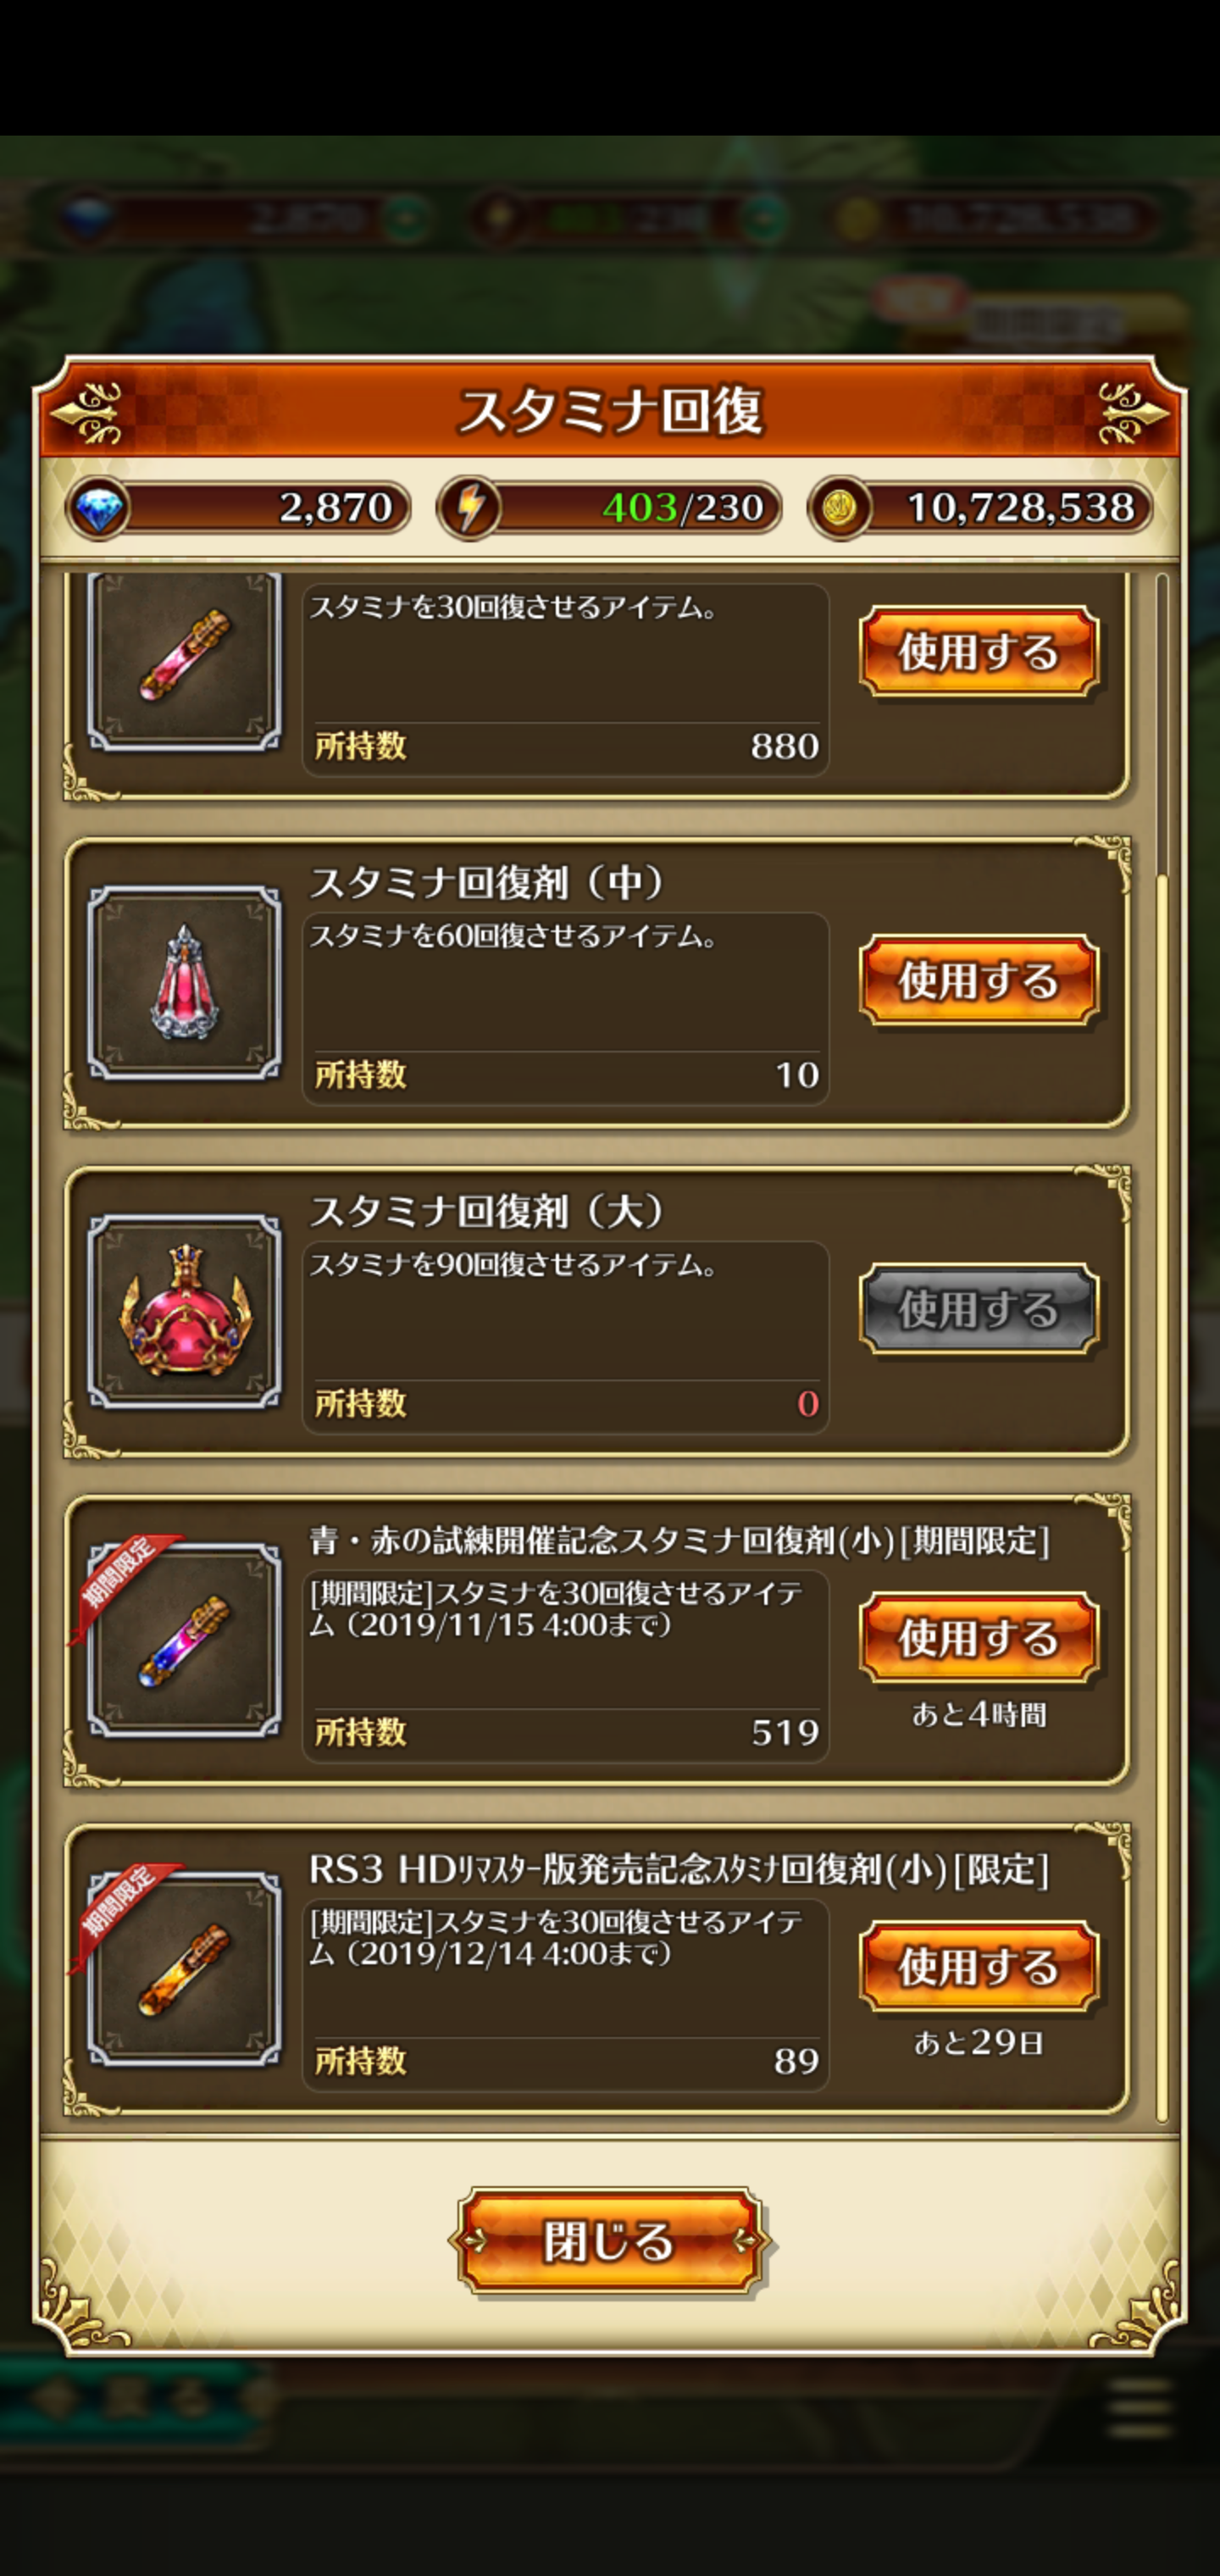Viewport: 1220px width, 2576px height.
Task: Tap the 2,870 gem counter
Action: 238,508
